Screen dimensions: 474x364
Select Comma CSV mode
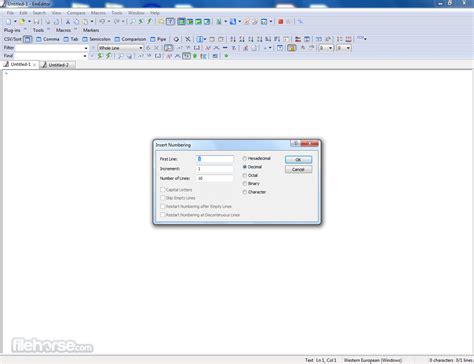point(48,39)
